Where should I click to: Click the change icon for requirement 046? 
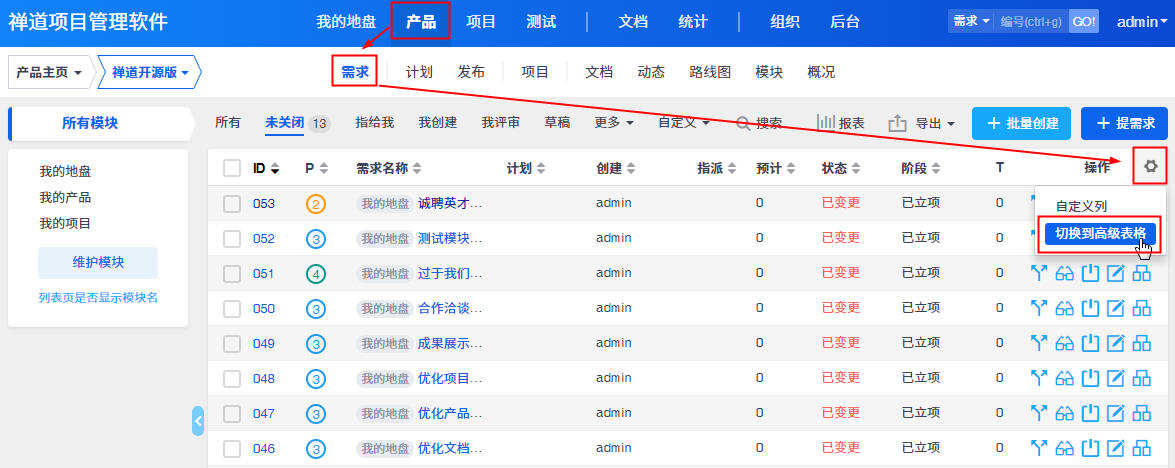click(1039, 448)
